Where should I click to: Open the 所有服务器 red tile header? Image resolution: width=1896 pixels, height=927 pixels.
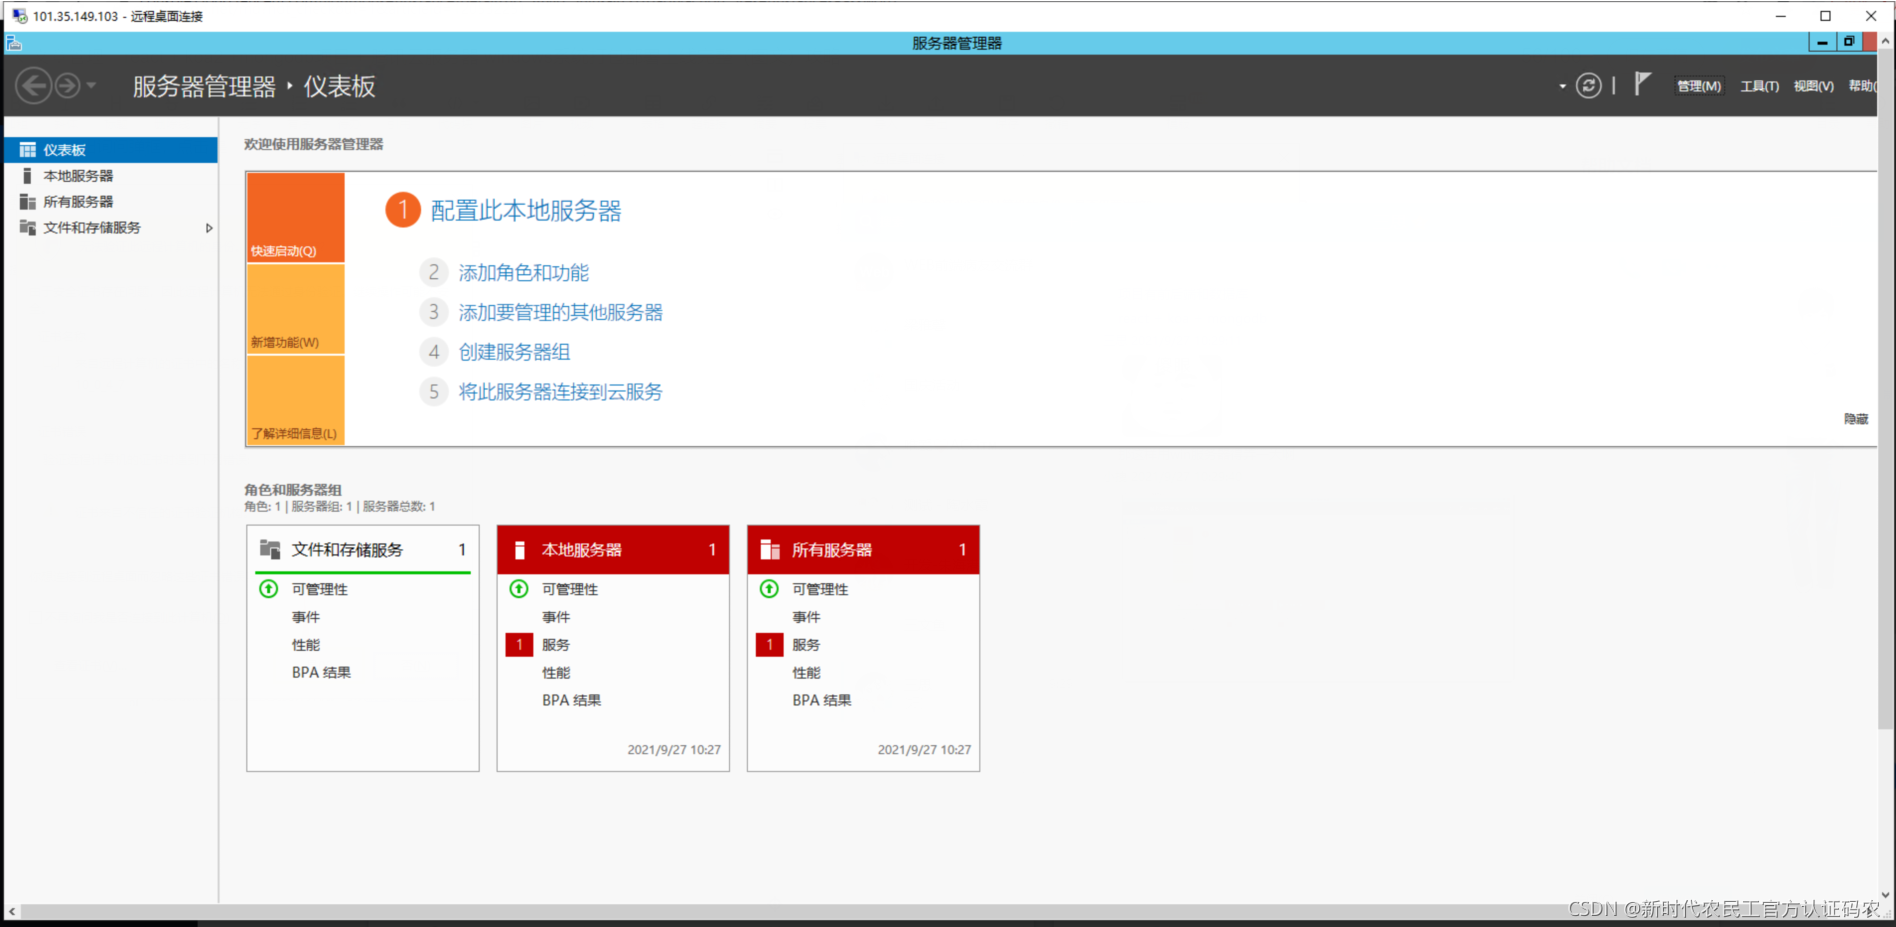coord(863,550)
